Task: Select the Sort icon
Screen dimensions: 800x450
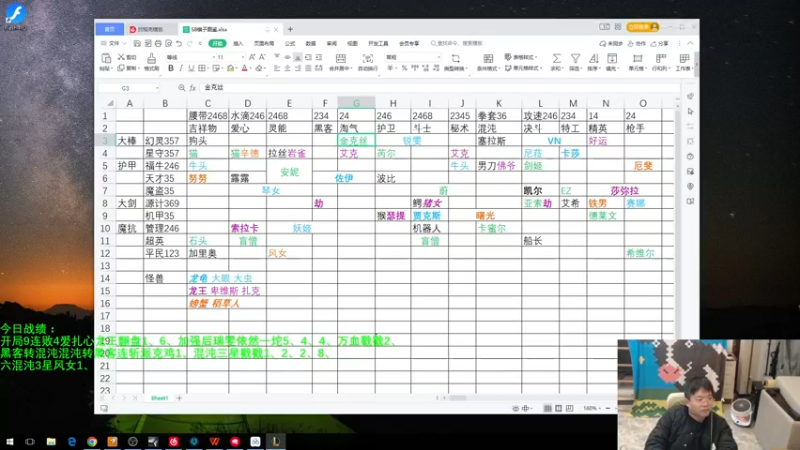Action: tap(593, 61)
